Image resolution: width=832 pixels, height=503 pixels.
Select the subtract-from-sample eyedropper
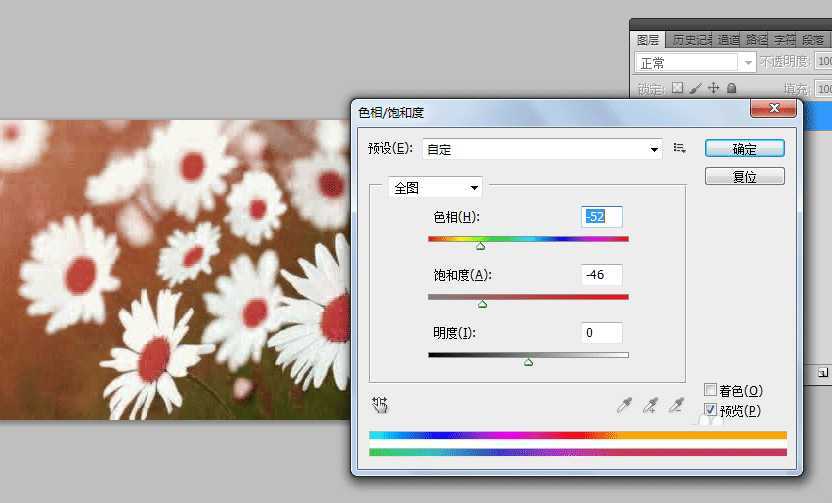tap(677, 404)
